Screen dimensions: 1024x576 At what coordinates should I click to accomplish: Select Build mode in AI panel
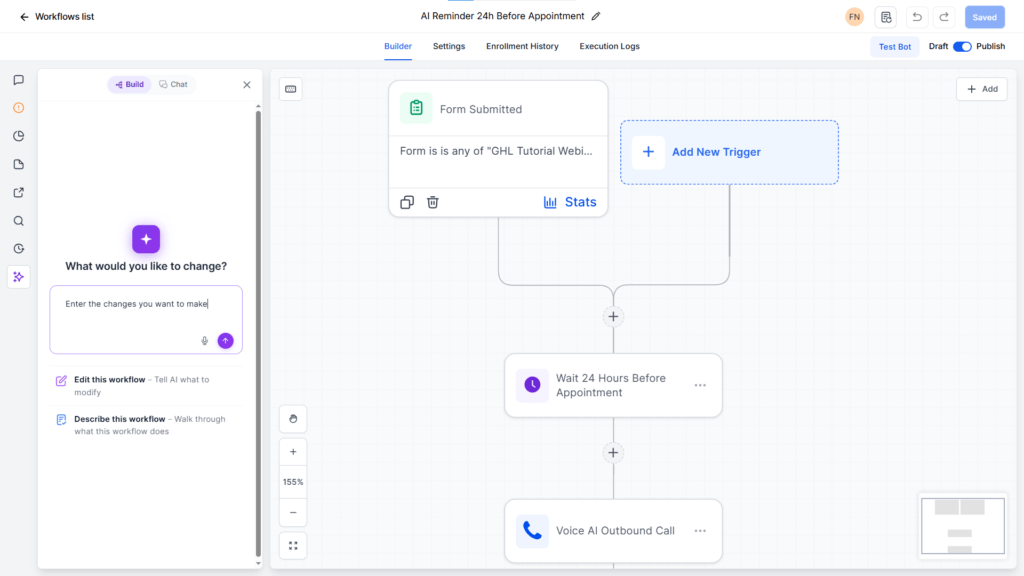point(129,84)
